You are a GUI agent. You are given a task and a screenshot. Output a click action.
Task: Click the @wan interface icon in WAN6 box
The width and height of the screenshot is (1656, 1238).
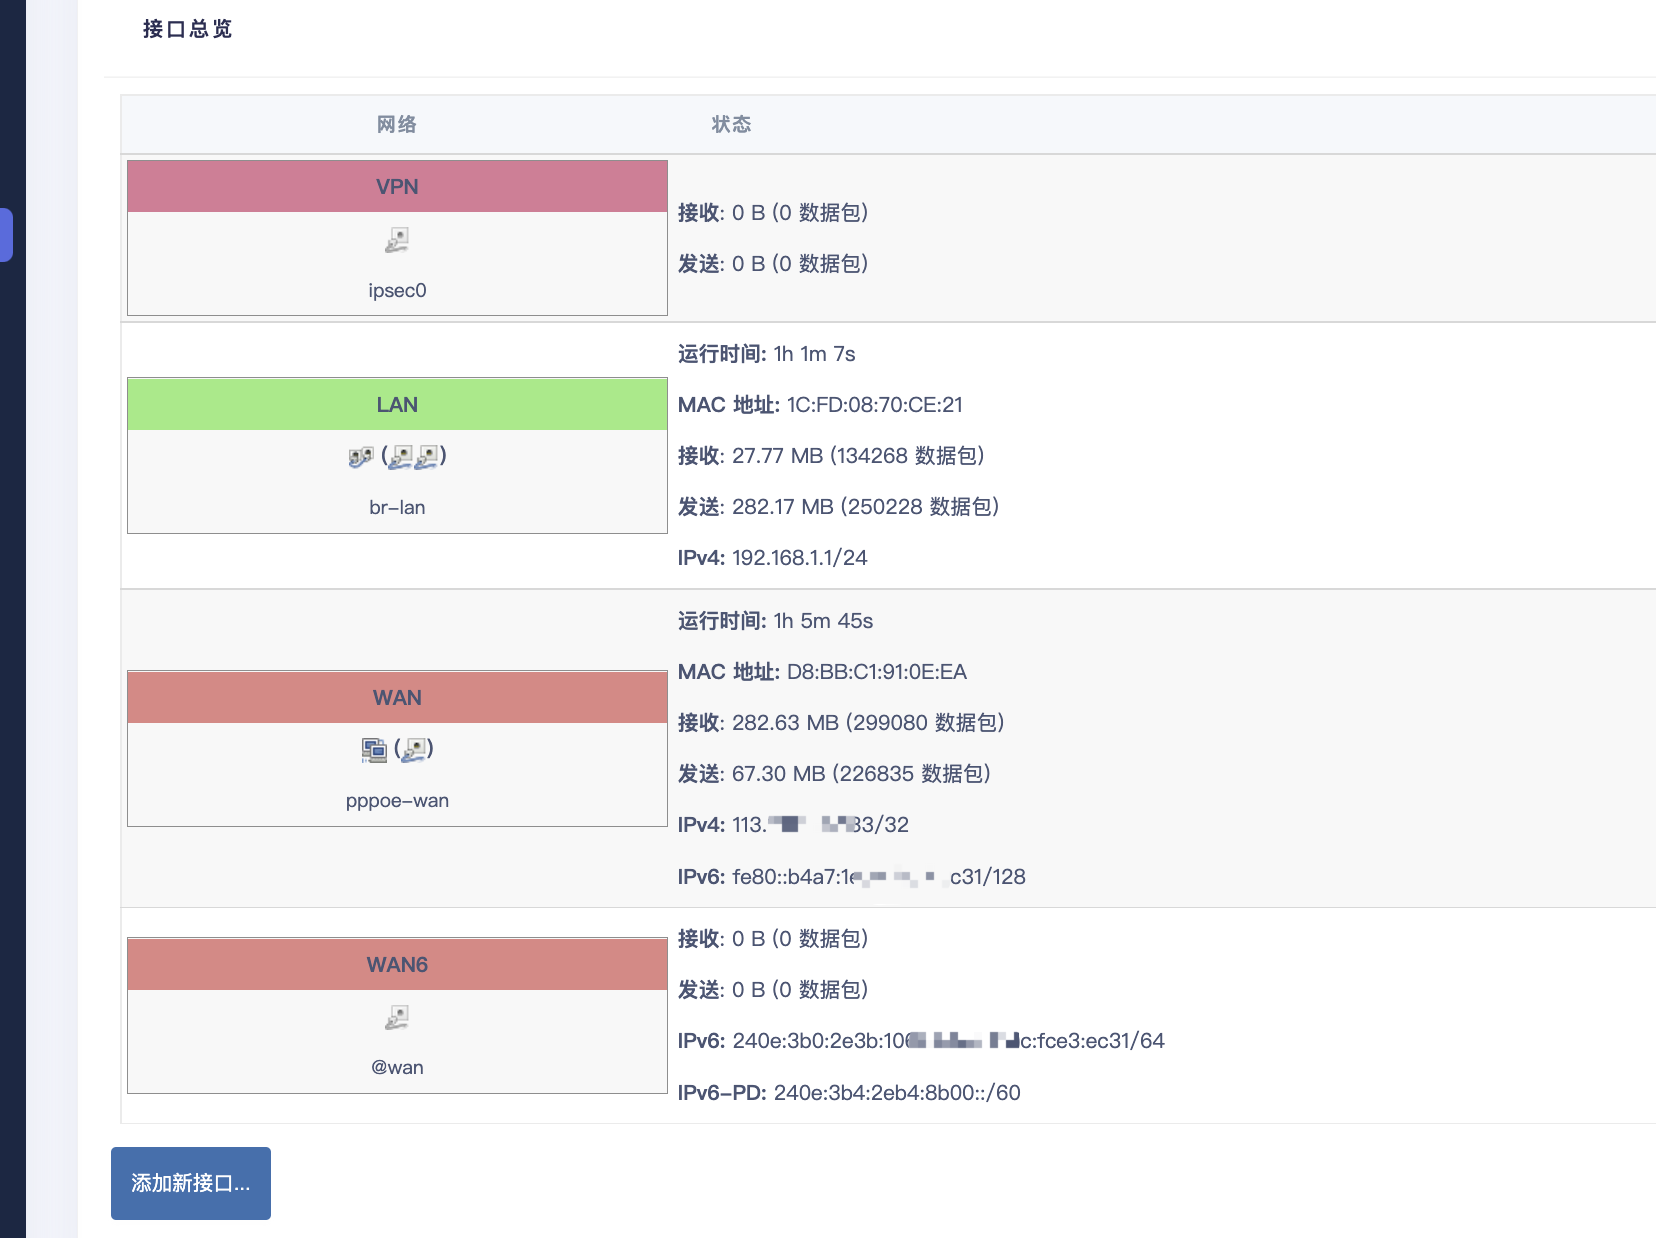click(x=397, y=1016)
